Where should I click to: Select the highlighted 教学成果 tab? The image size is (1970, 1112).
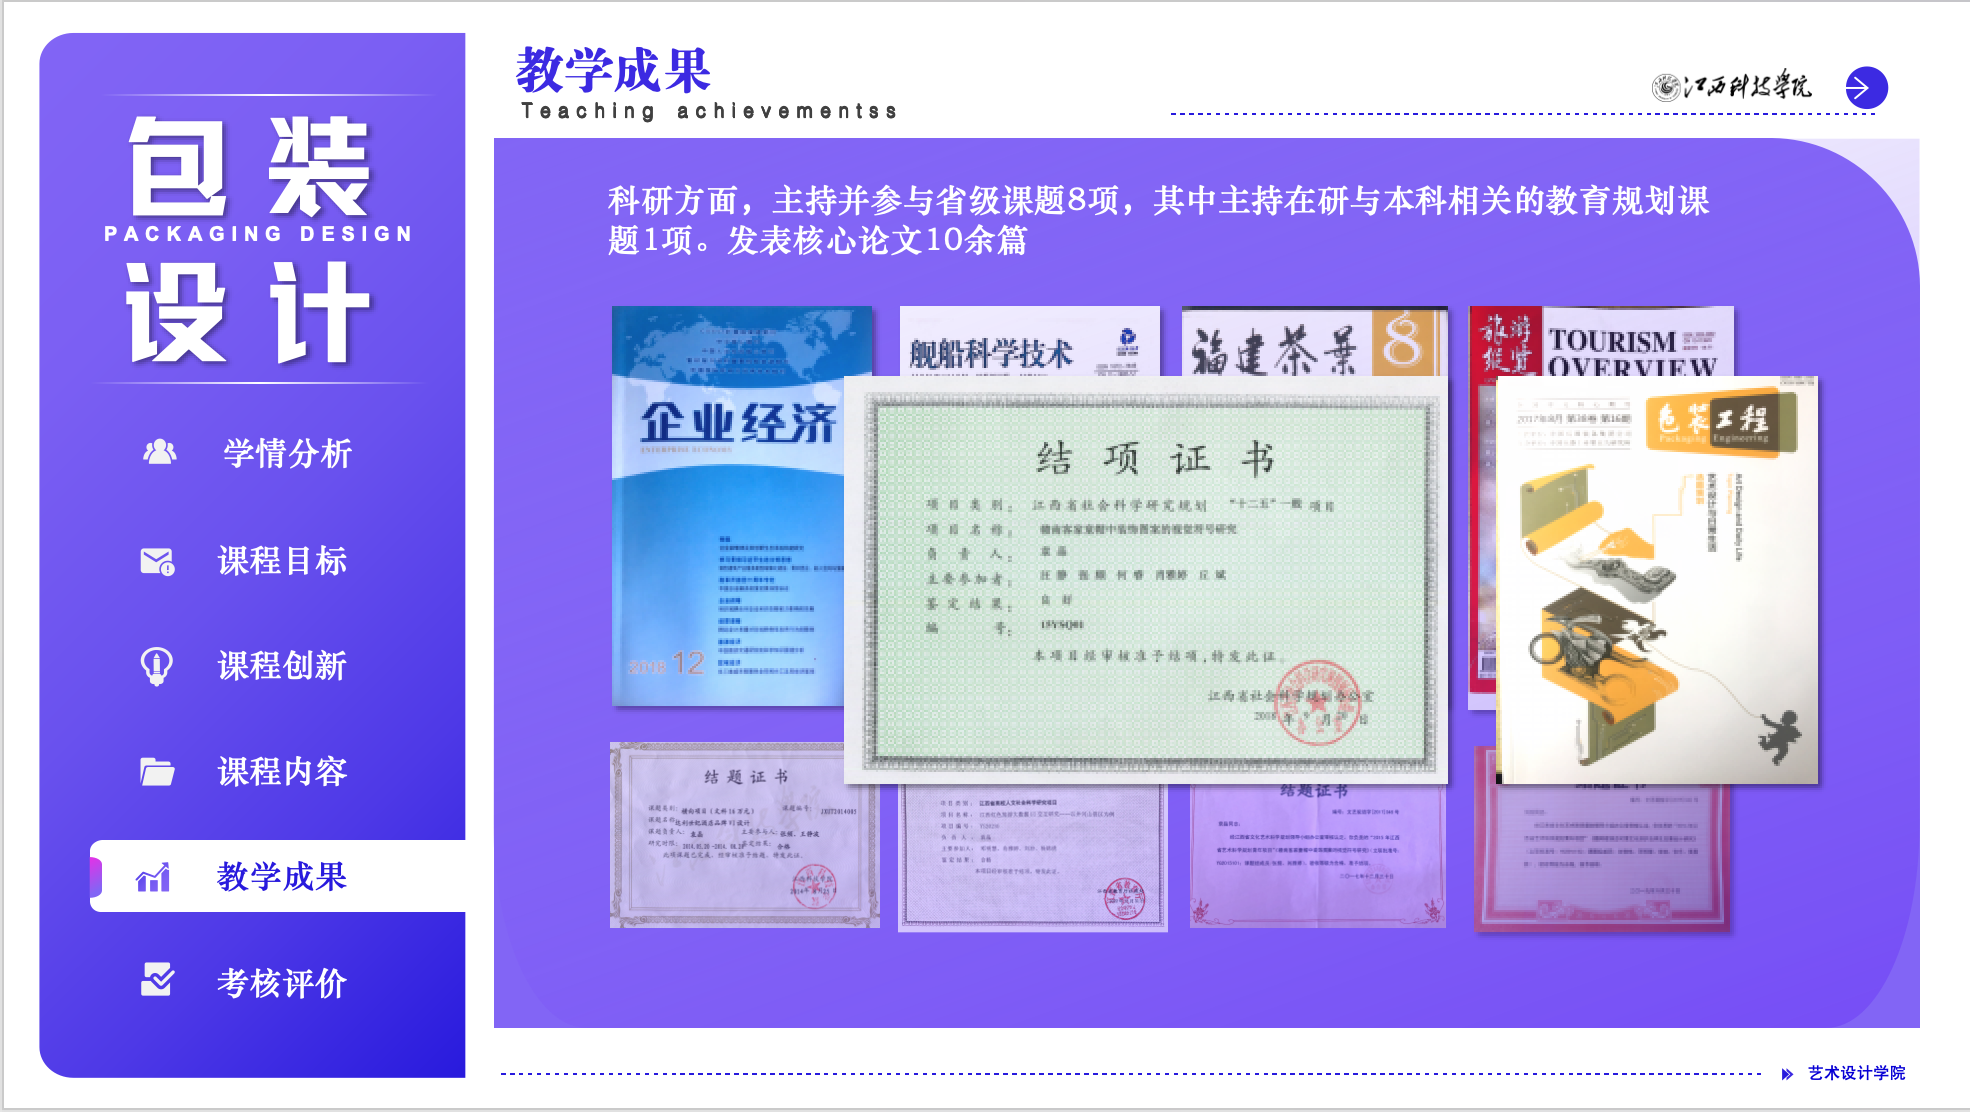click(282, 877)
